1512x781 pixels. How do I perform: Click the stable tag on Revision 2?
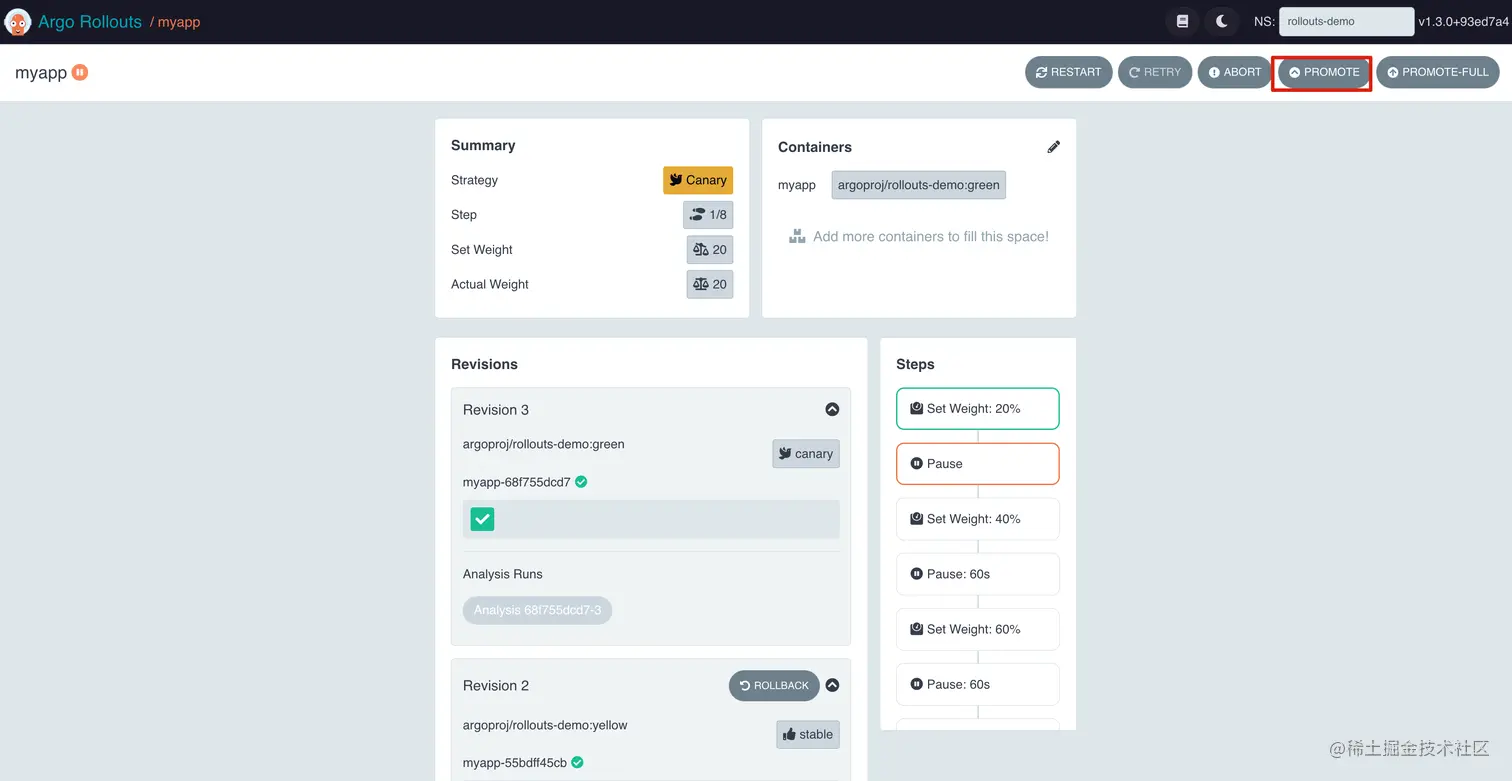(x=808, y=735)
